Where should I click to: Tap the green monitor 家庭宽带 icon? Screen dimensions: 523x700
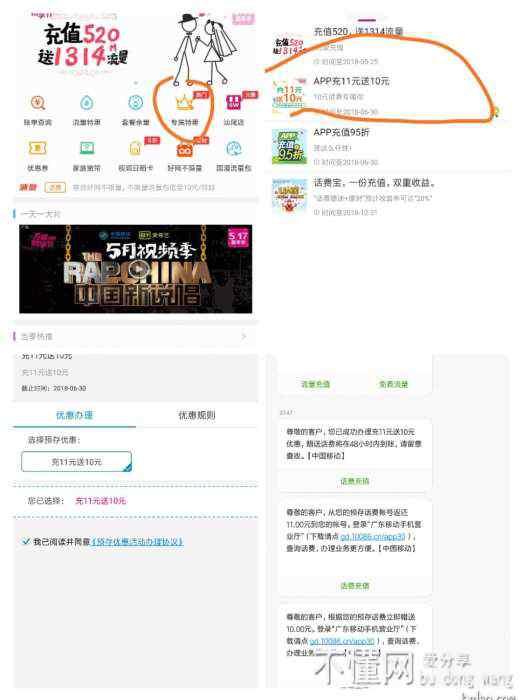click(87, 148)
